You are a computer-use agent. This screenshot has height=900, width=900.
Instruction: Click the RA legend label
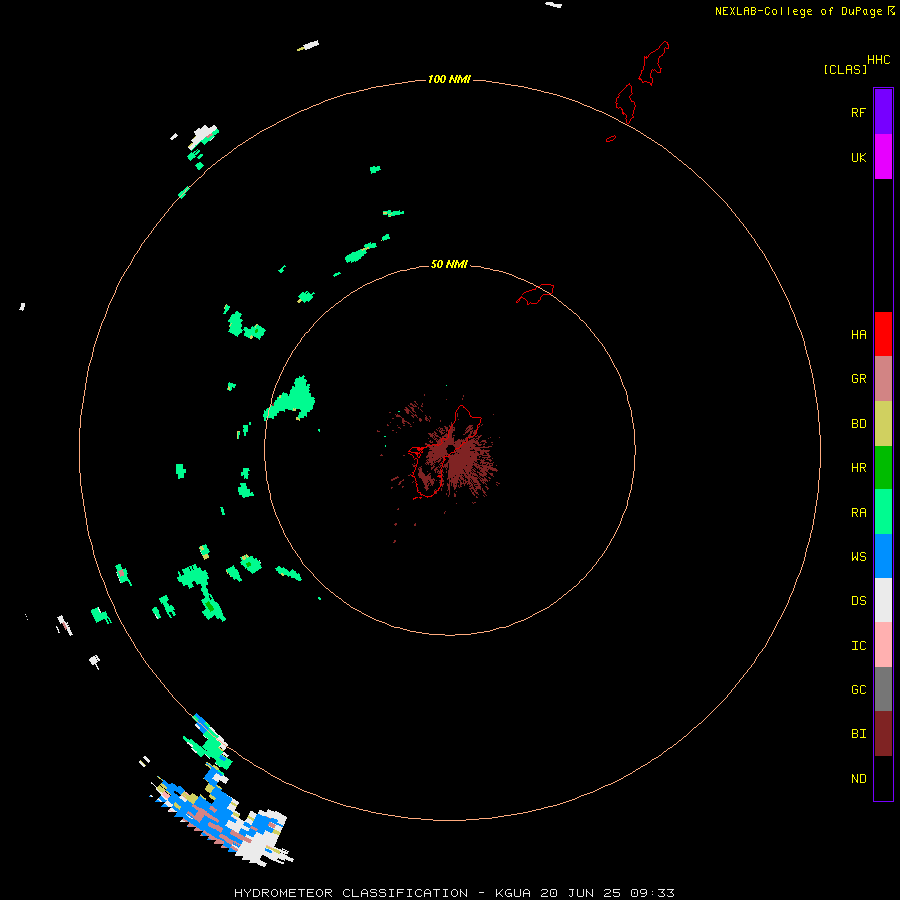(x=858, y=513)
